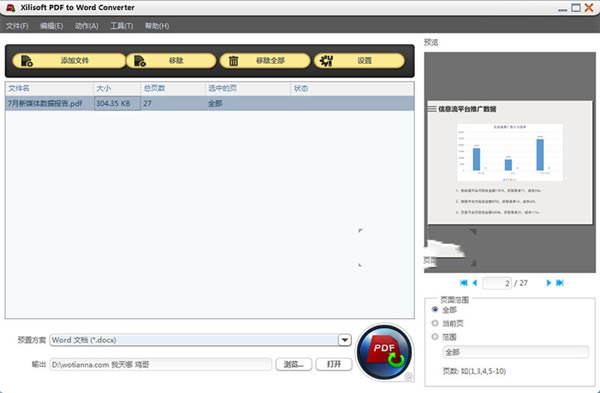Click the Status (状态) column header
Image resolution: width=600 pixels, height=393 pixels.
pos(352,88)
